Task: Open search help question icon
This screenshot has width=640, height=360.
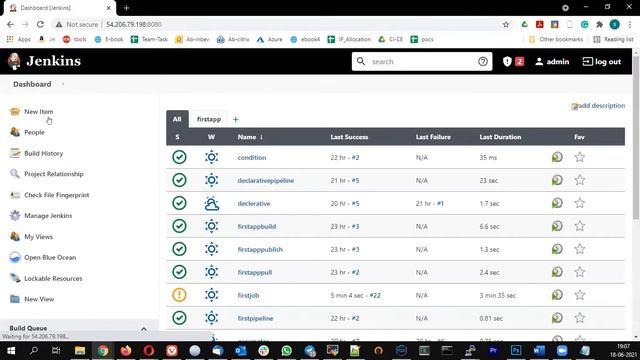Action: [483, 62]
